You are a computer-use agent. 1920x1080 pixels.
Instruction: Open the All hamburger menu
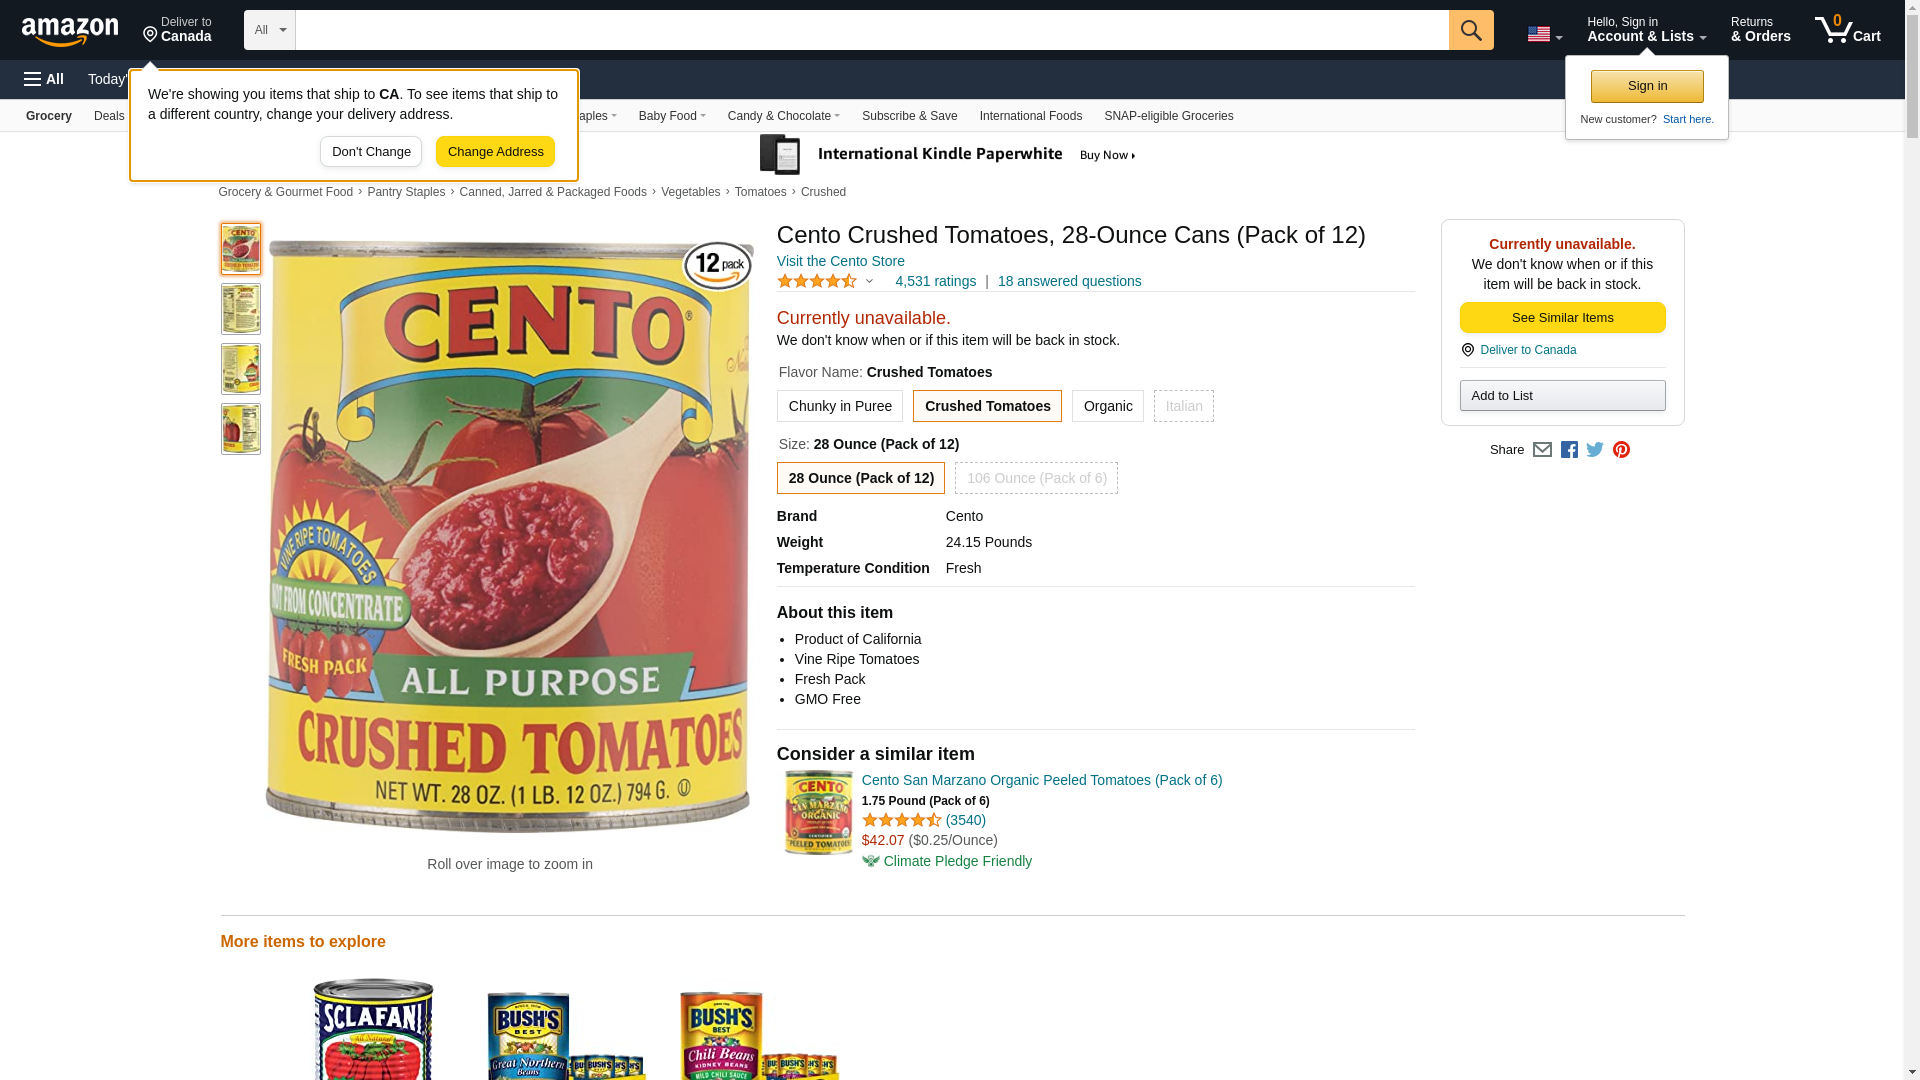click(x=44, y=79)
